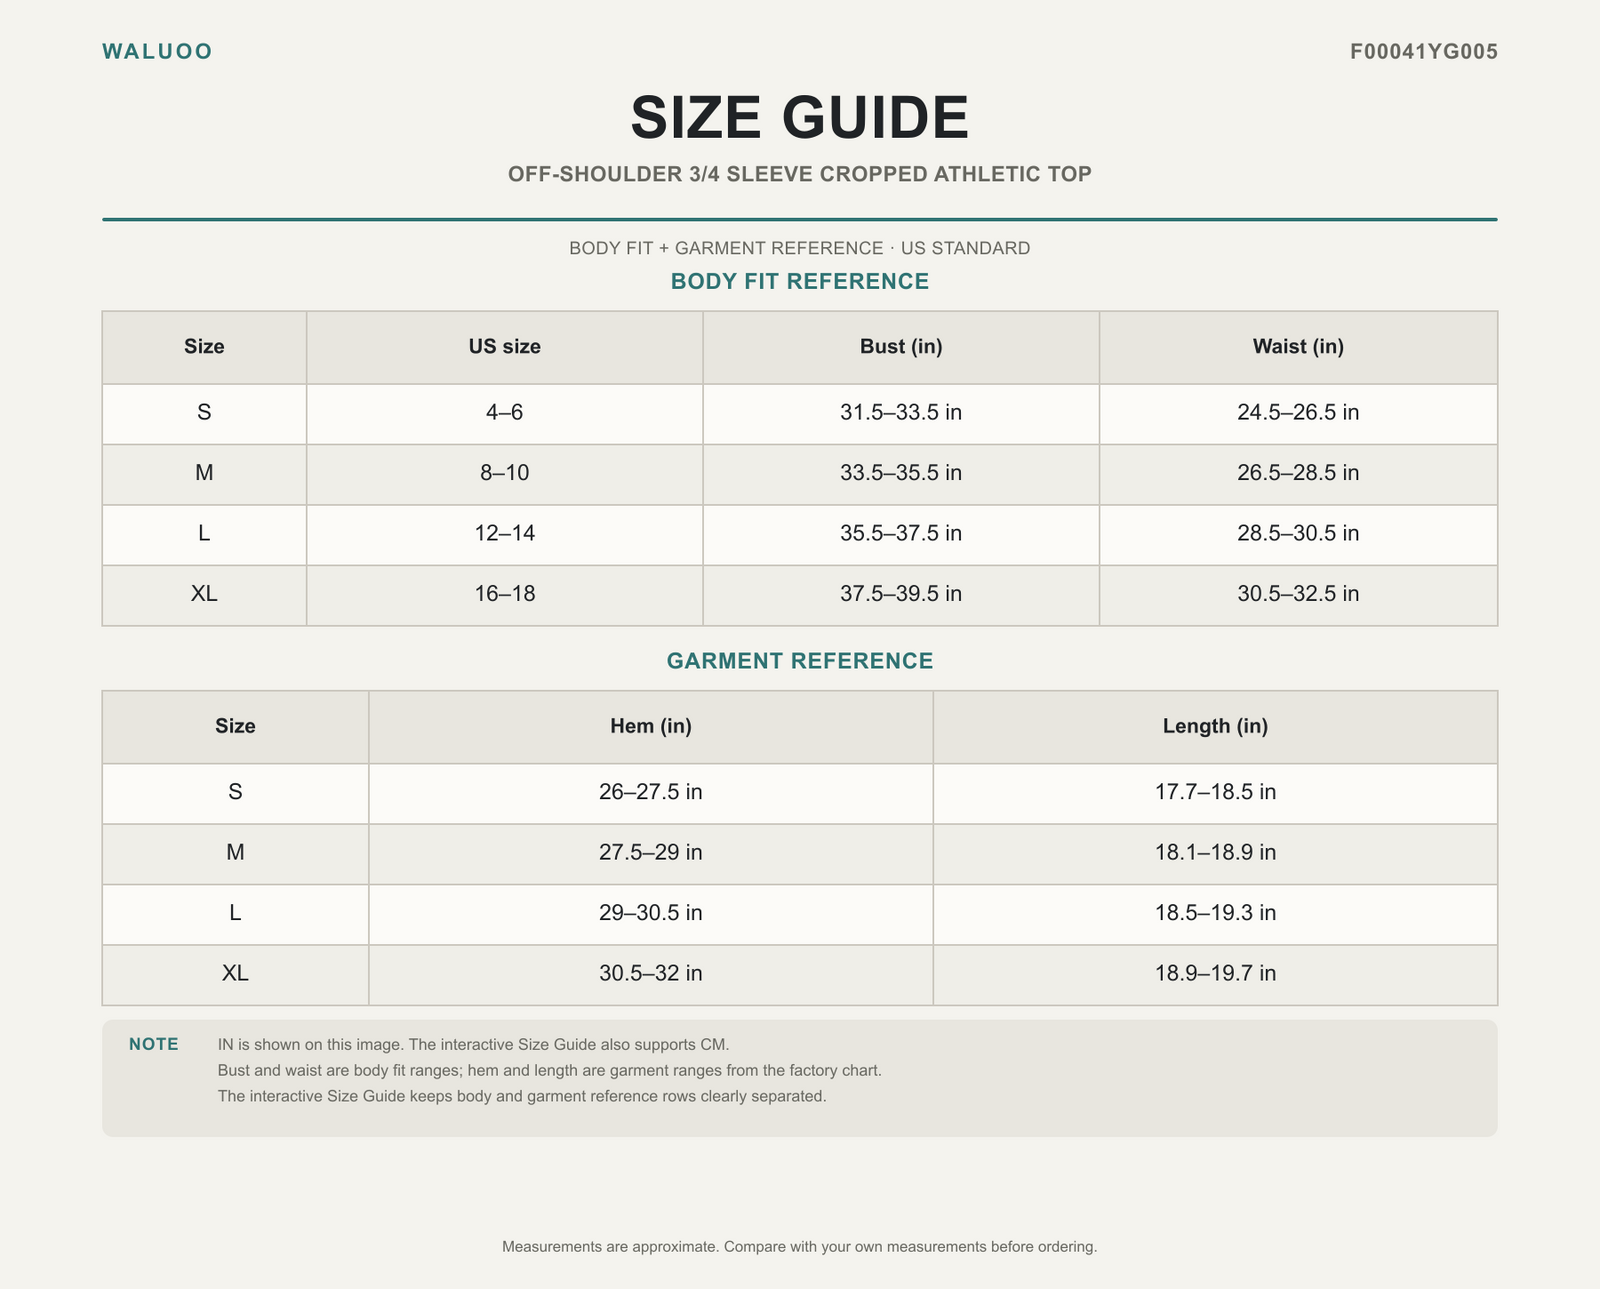Select the product code F00041YG005

1423,52
